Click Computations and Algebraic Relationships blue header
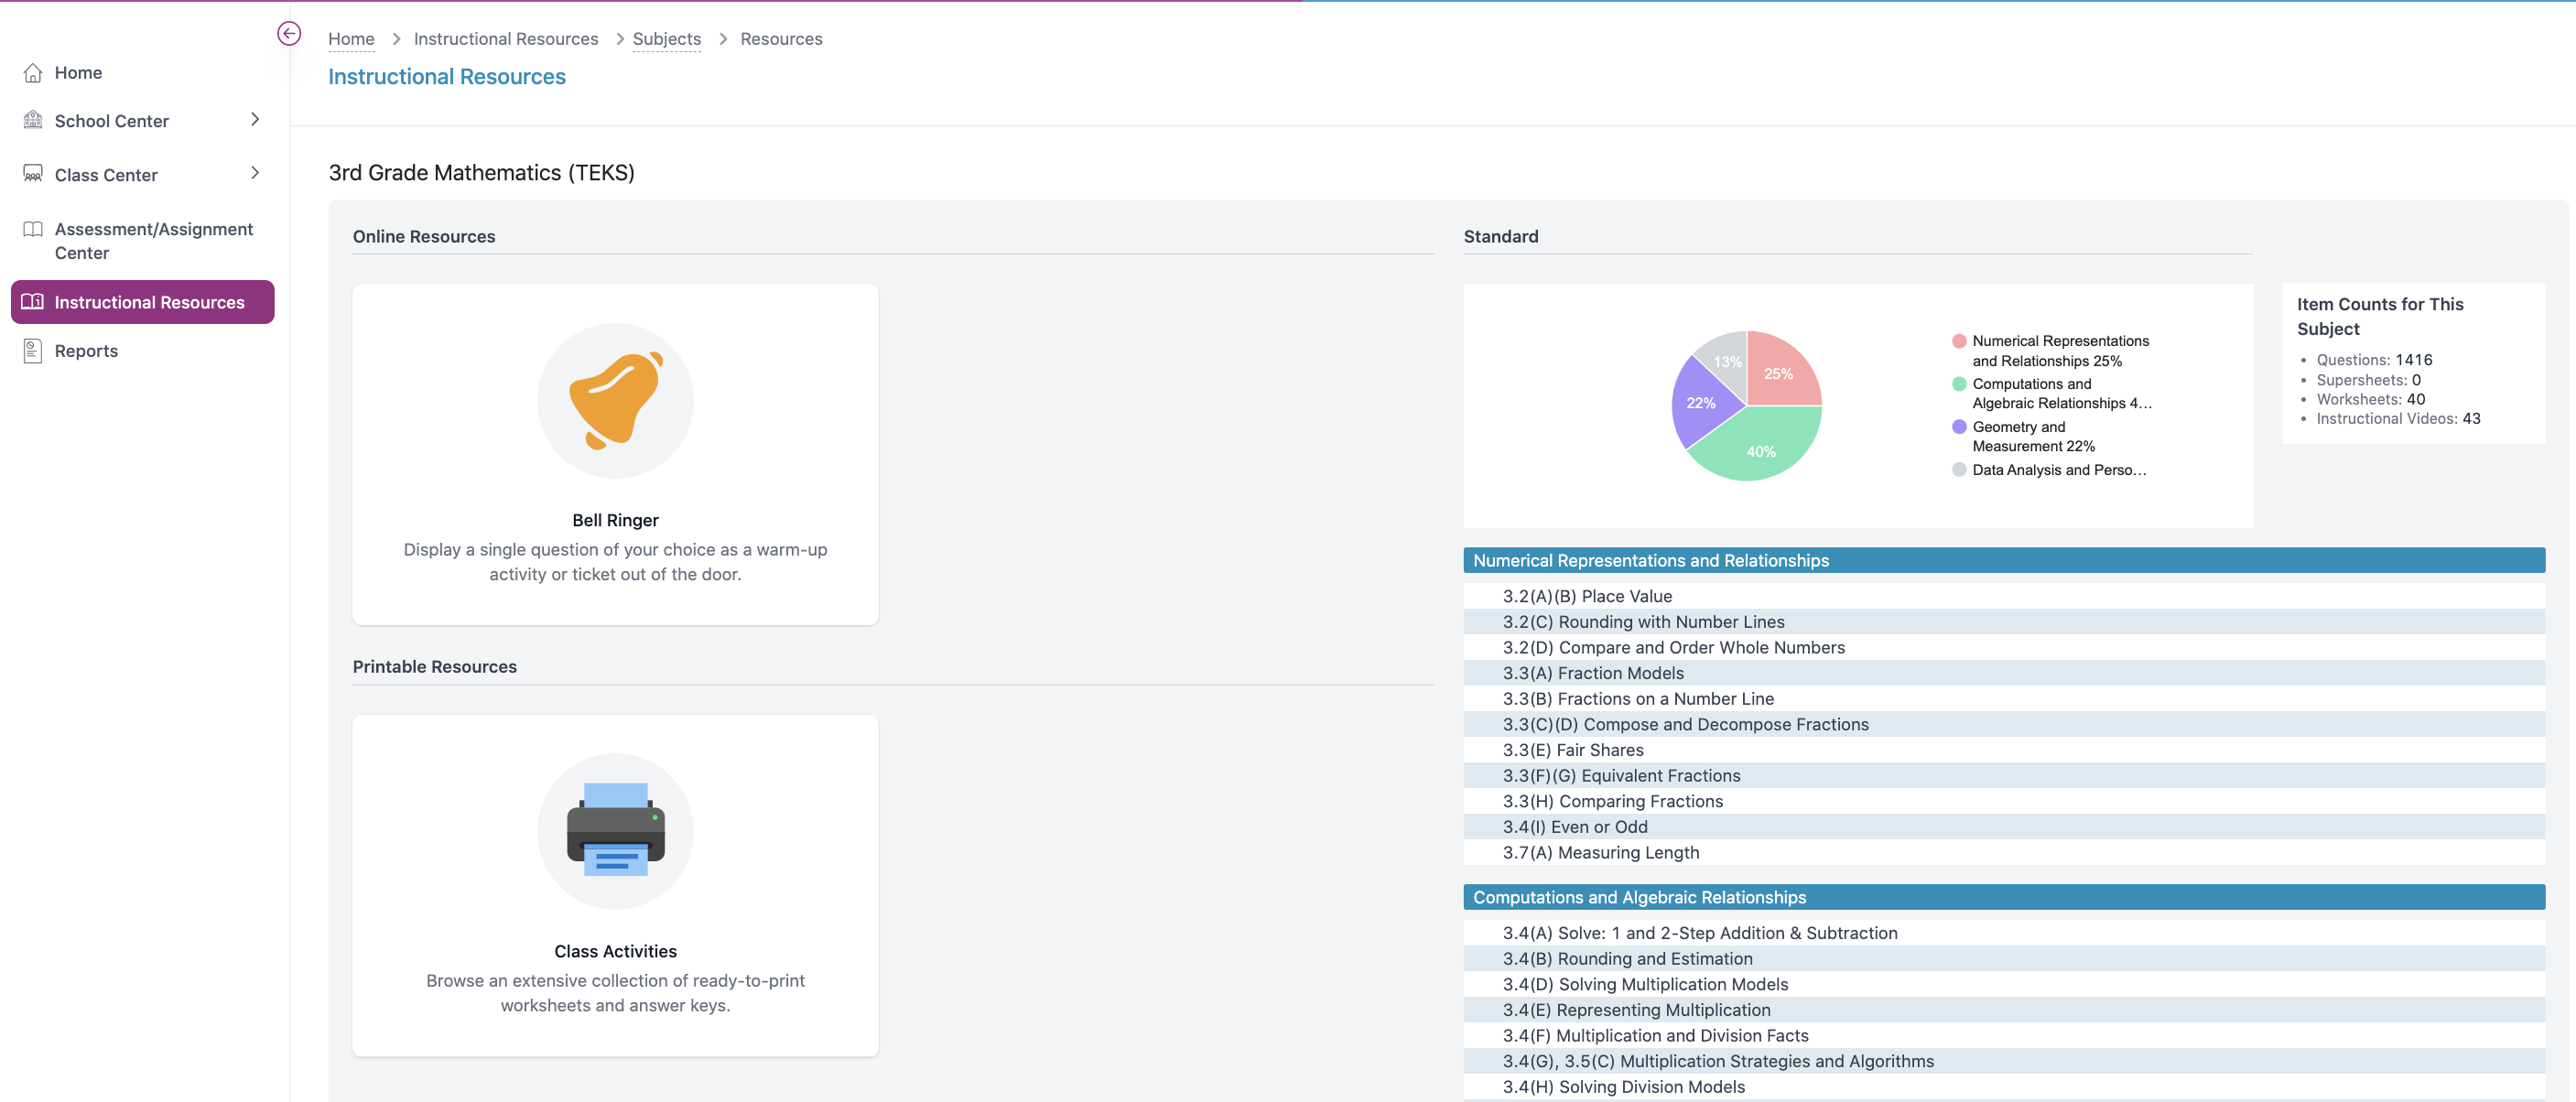 [x=2003, y=897]
